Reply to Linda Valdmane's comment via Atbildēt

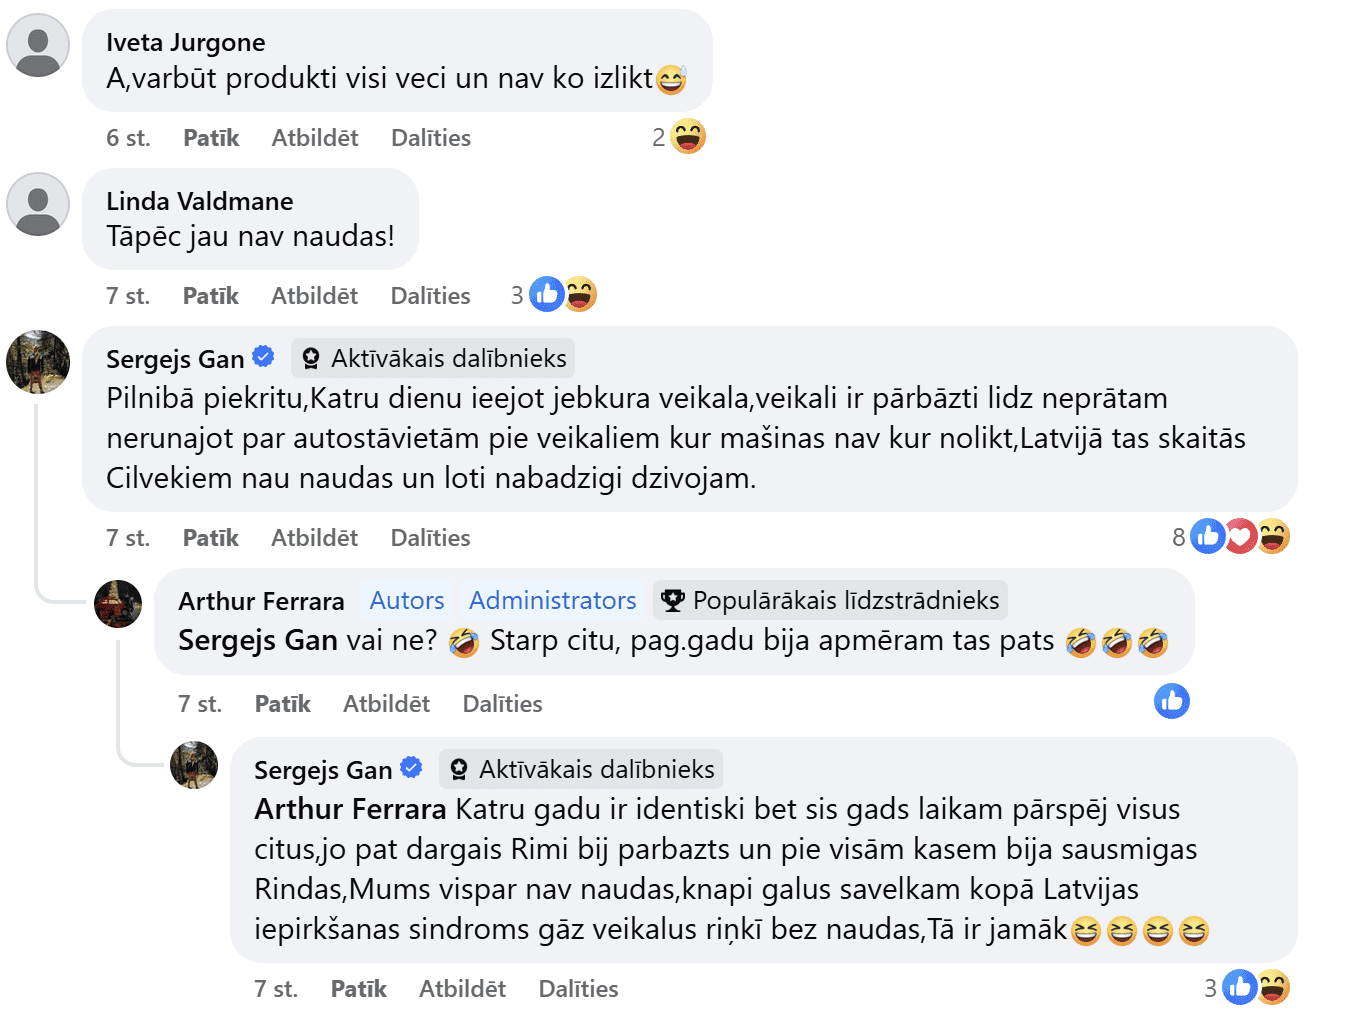point(314,296)
